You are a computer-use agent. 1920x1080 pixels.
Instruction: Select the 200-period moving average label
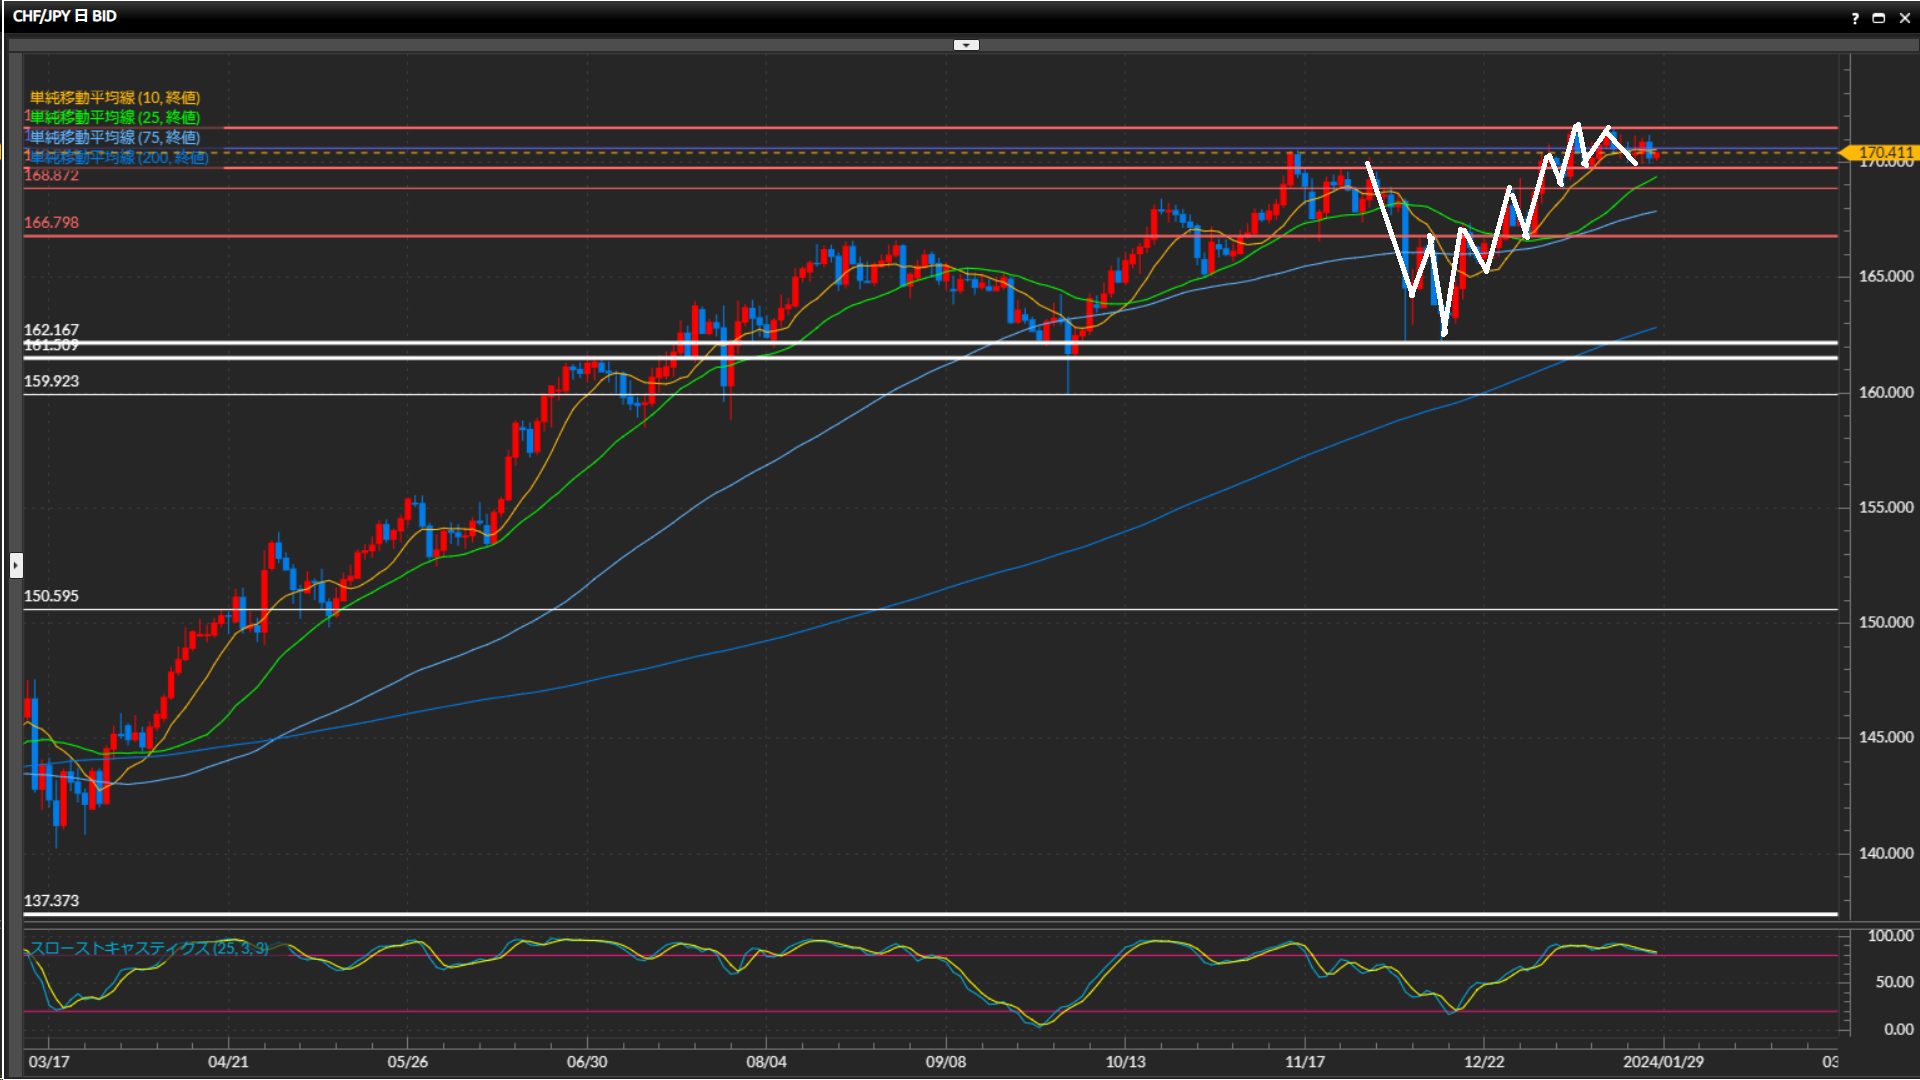pyautogui.click(x=119, y=158)
